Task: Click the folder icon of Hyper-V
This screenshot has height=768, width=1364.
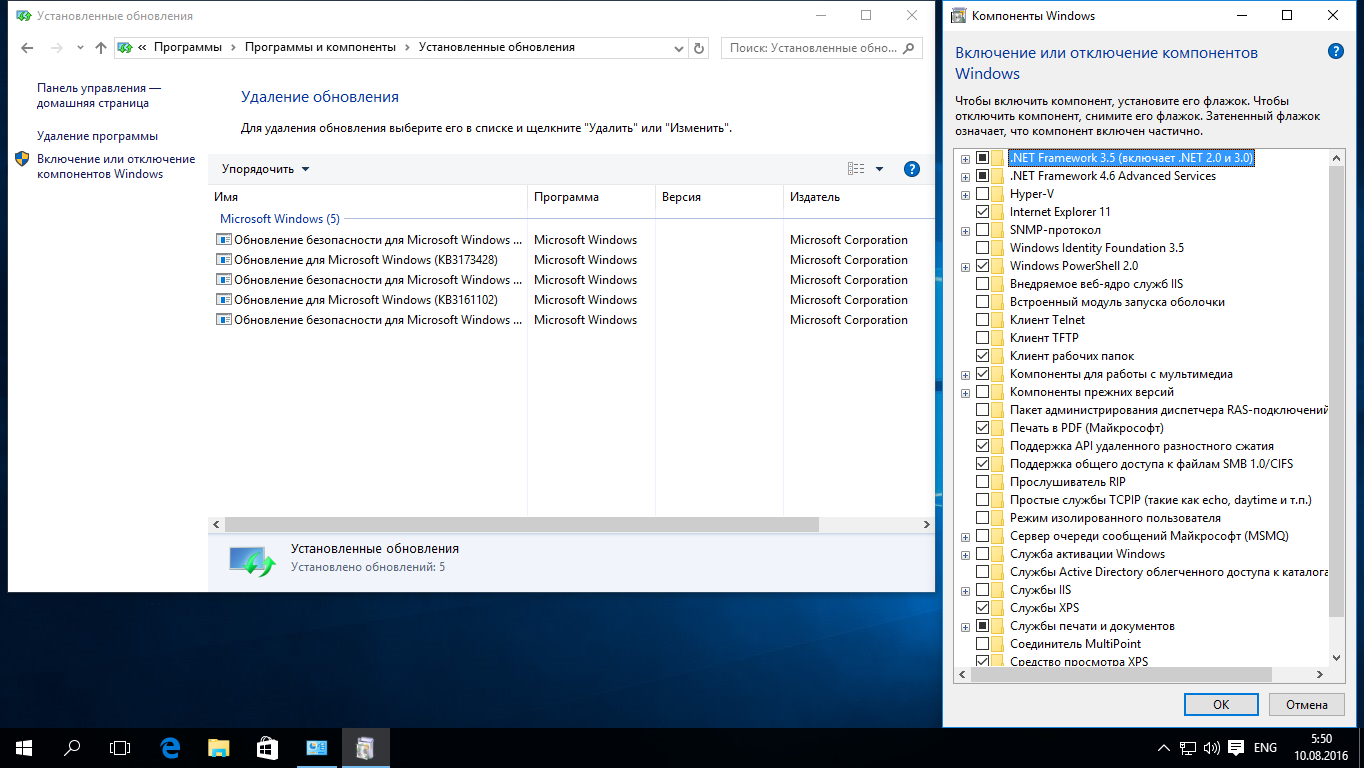Action: 998,194
